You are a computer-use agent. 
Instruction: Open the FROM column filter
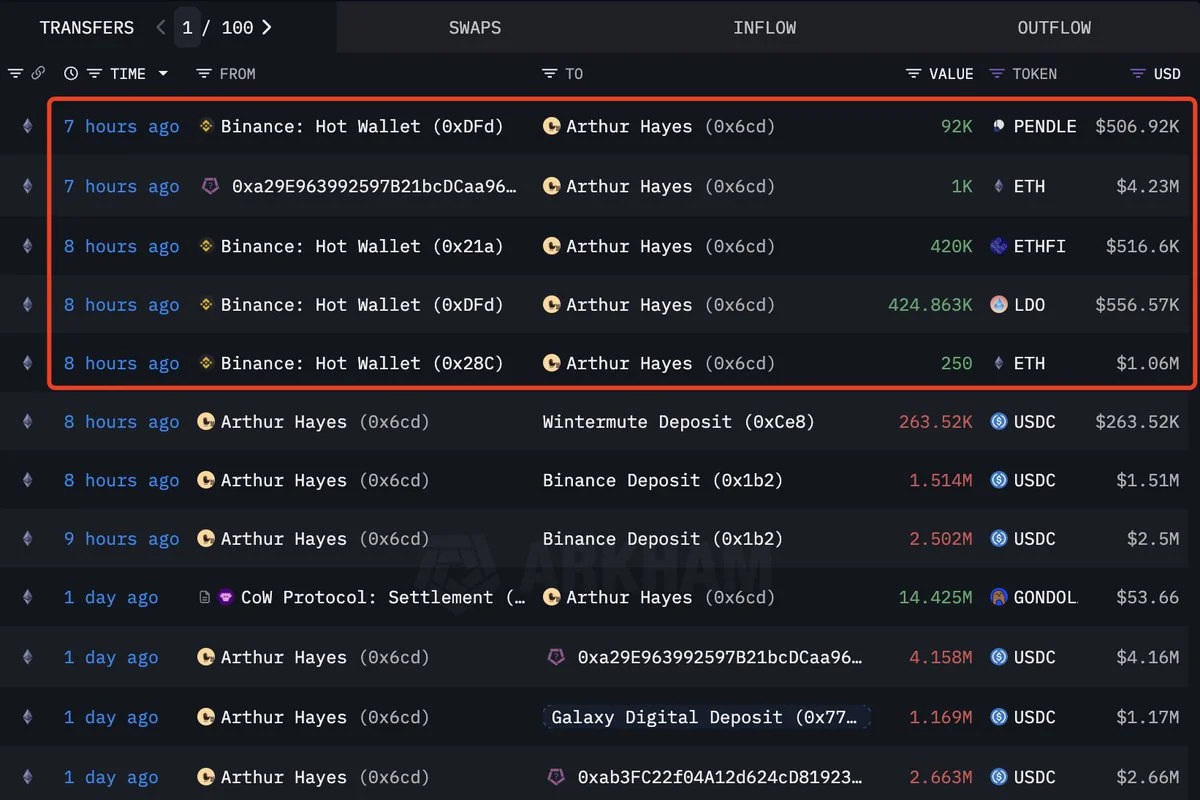tap(204, 74)
